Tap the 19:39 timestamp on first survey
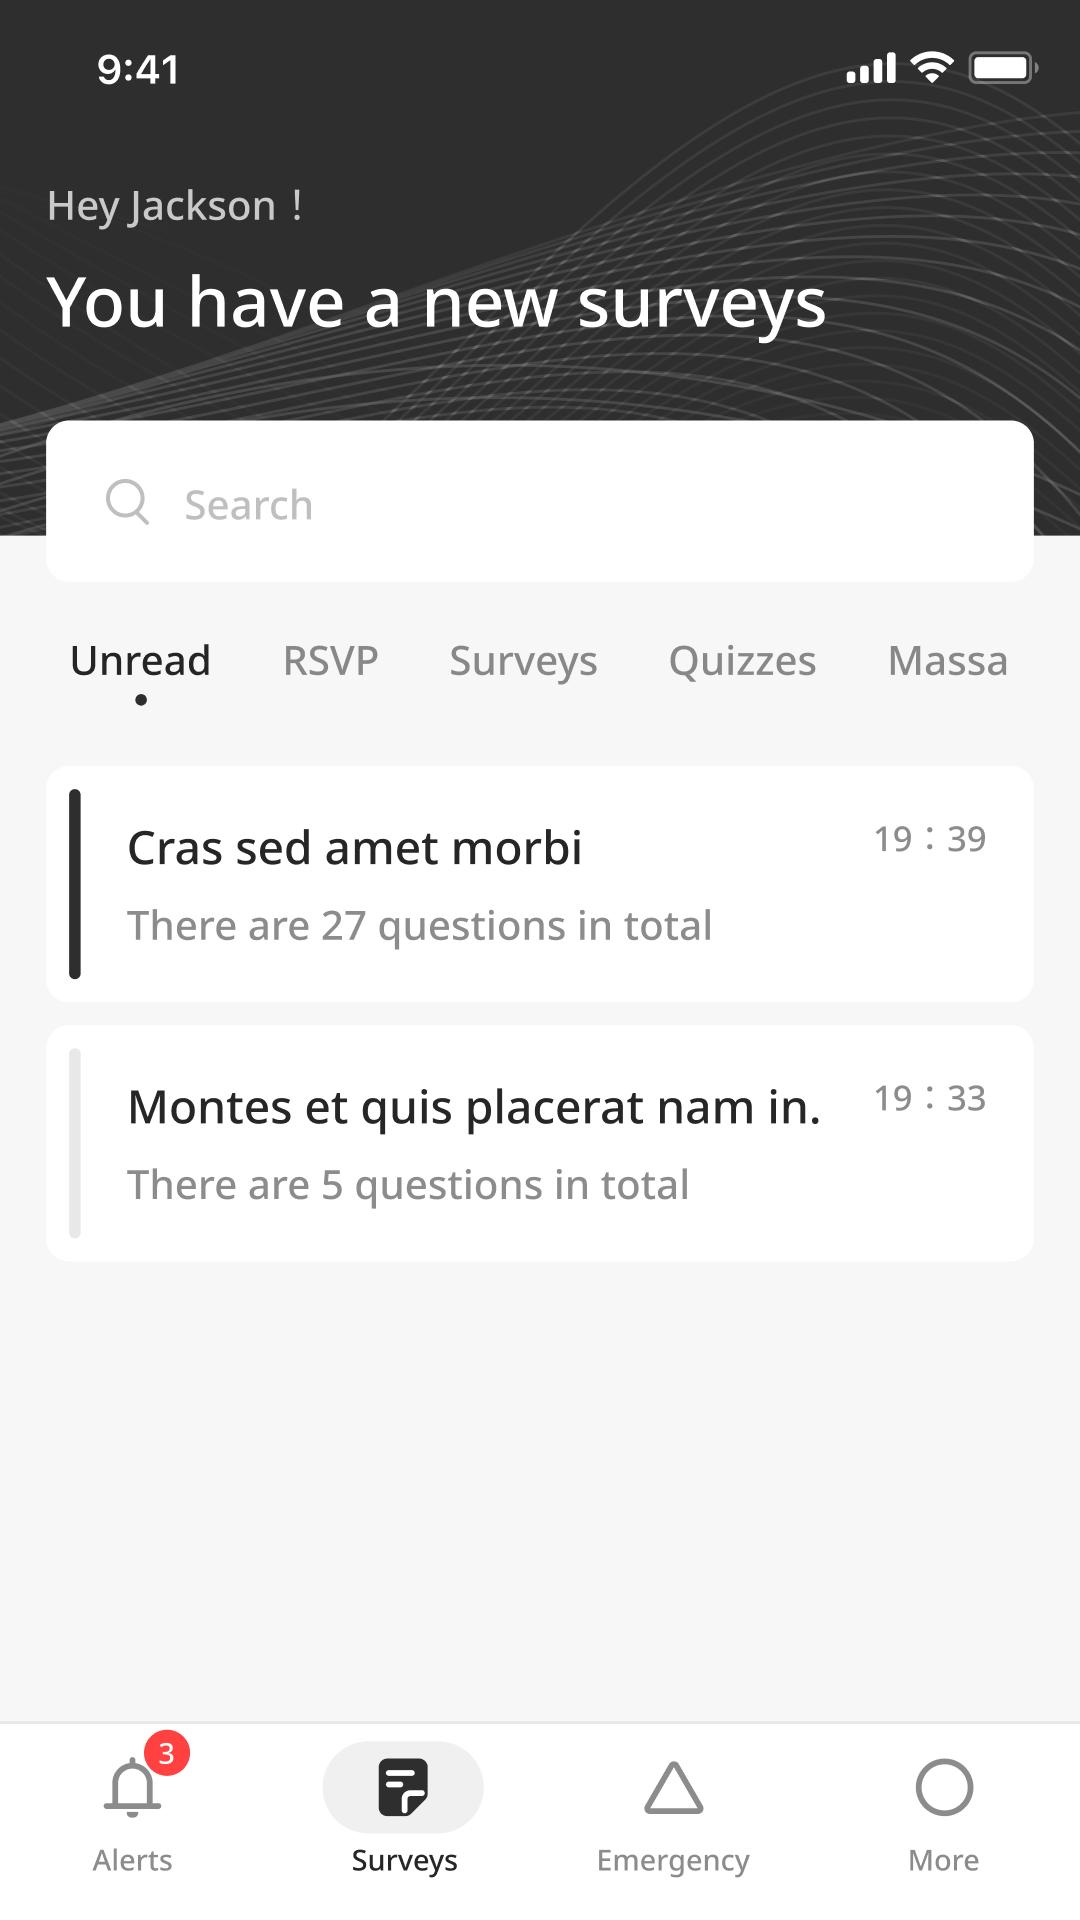 point(930,839)
